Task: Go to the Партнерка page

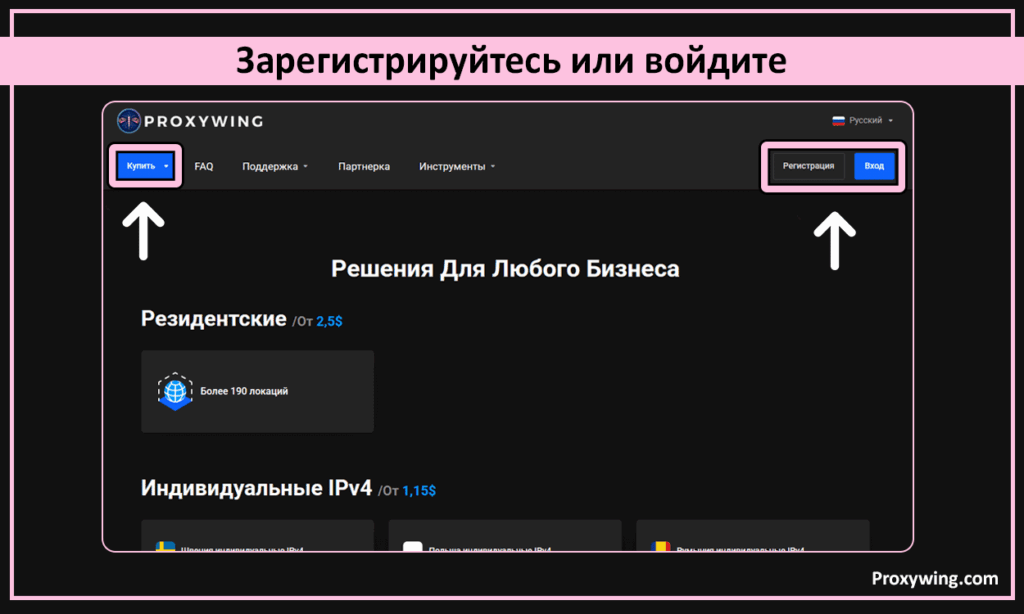Action: 364,167
